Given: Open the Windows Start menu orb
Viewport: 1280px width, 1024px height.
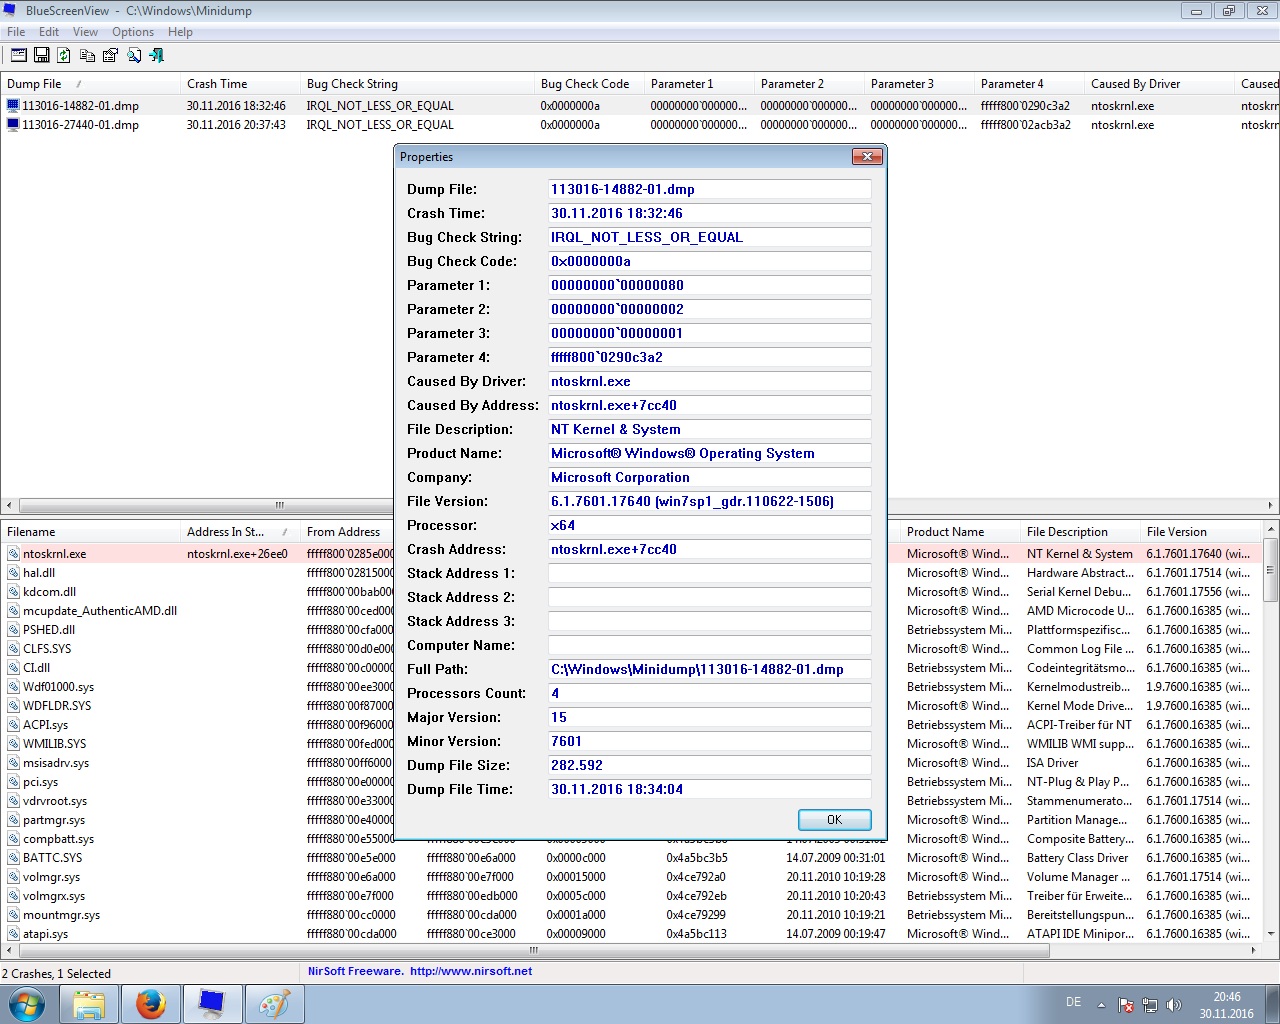Looking at the screenshot, I should pyautogui.click(x=27, y=1003).
